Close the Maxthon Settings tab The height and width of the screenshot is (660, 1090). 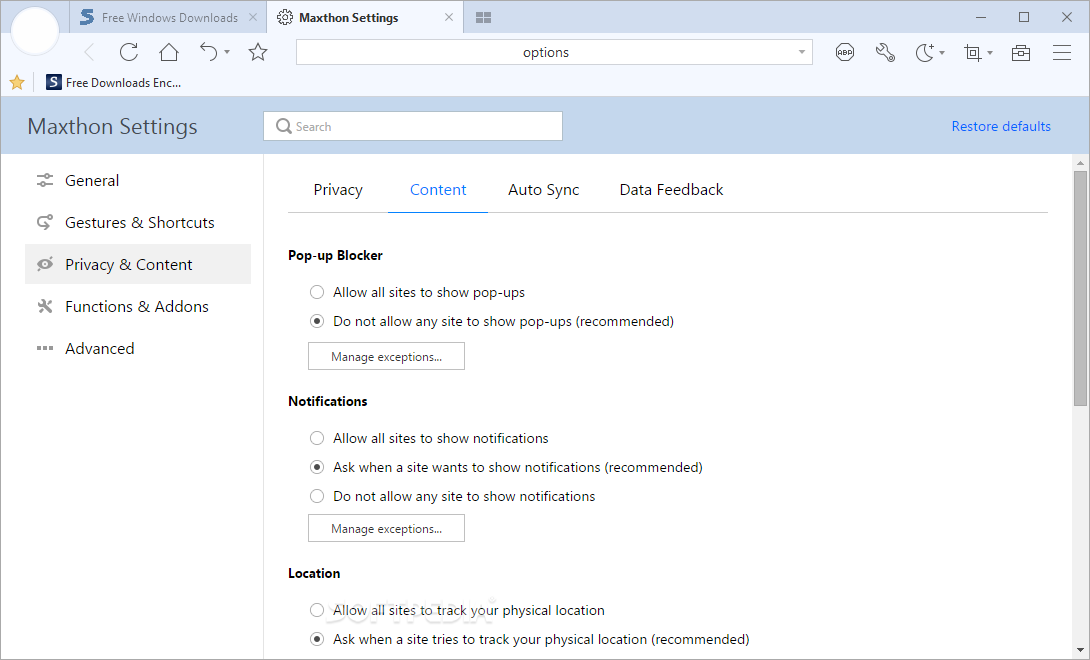pyautogui.click(x=449, y=17)
